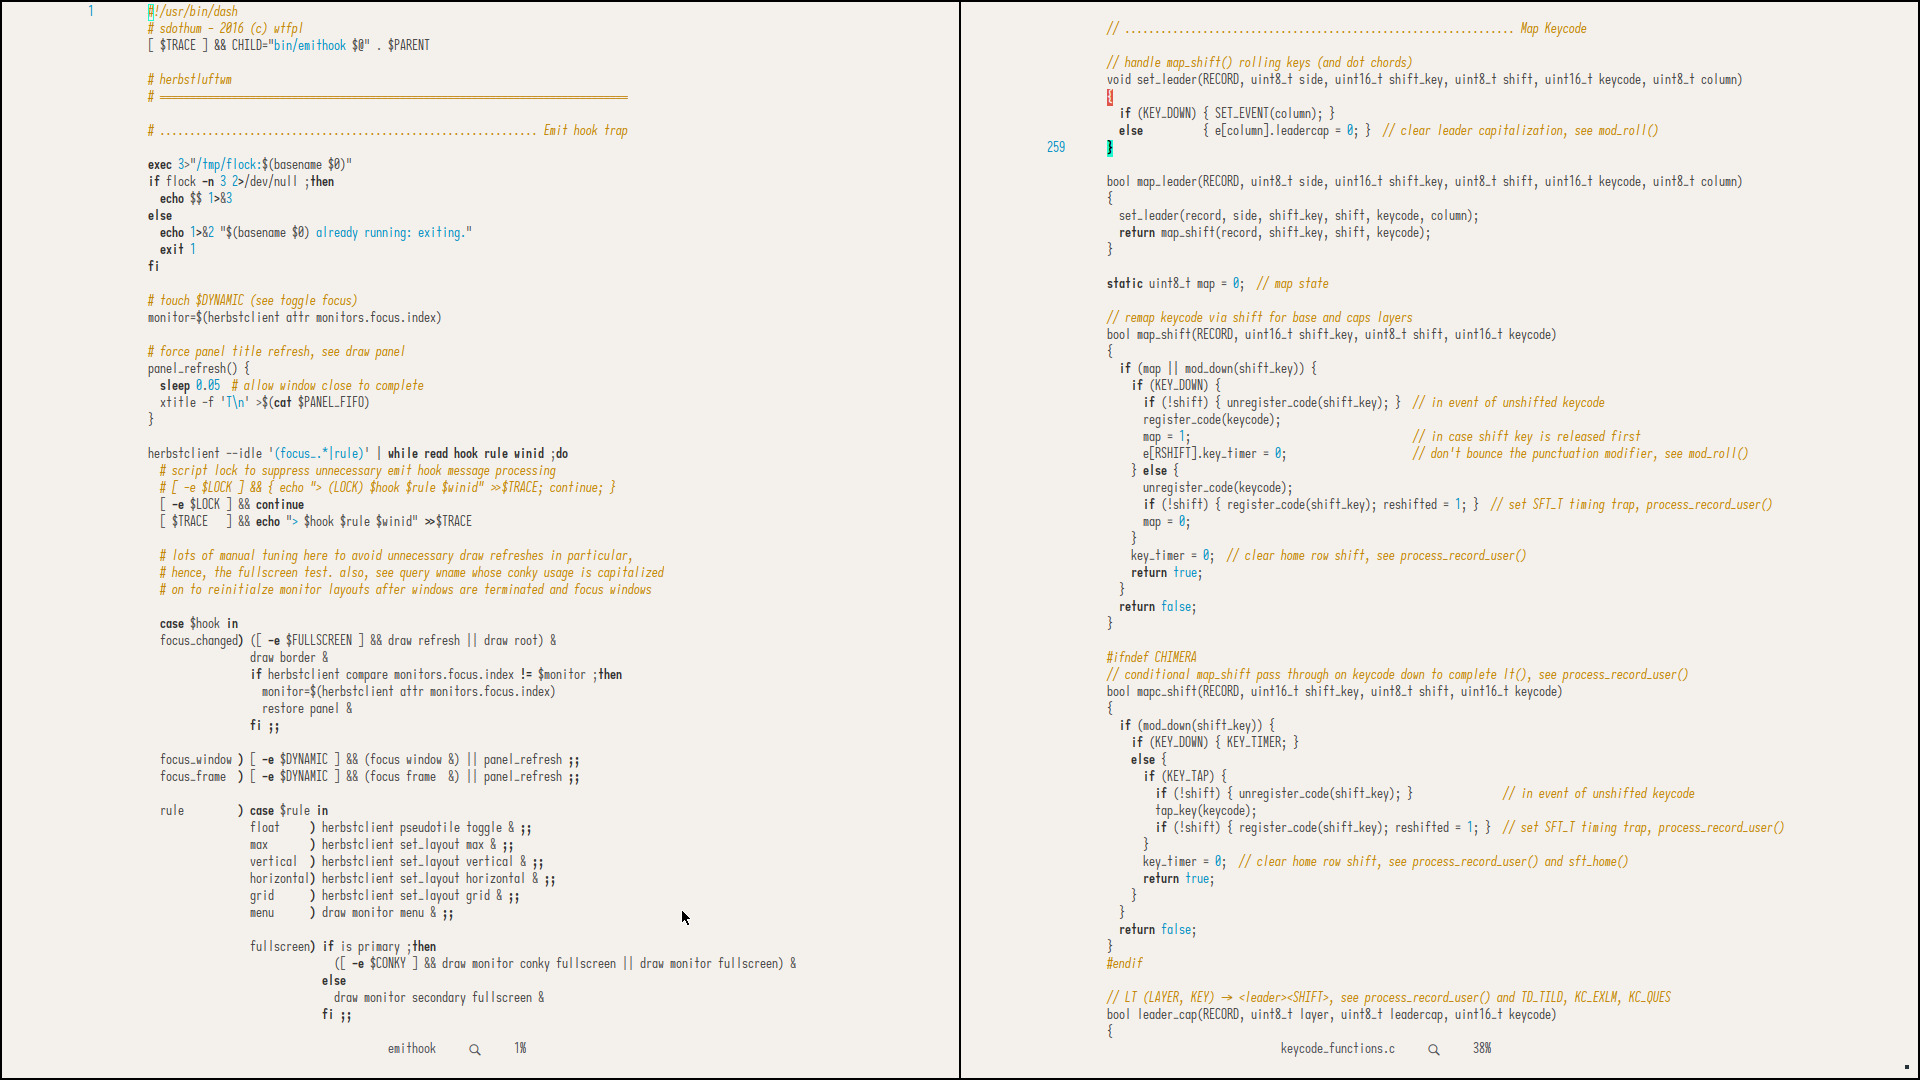Click the 'bool map_shift(RECORD' function signature
Image resolution: width=1920 pixels, height=1080 pixels.
coord(1331,334)
